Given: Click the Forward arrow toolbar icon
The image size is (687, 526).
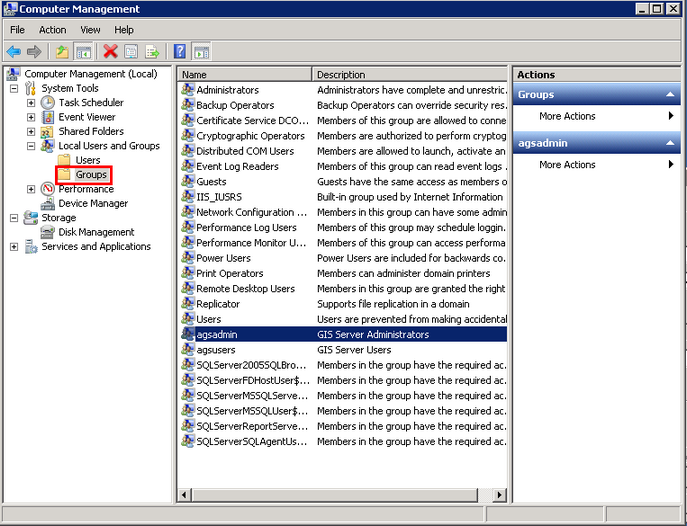Looking at the screenshot, I should (34, 52).
